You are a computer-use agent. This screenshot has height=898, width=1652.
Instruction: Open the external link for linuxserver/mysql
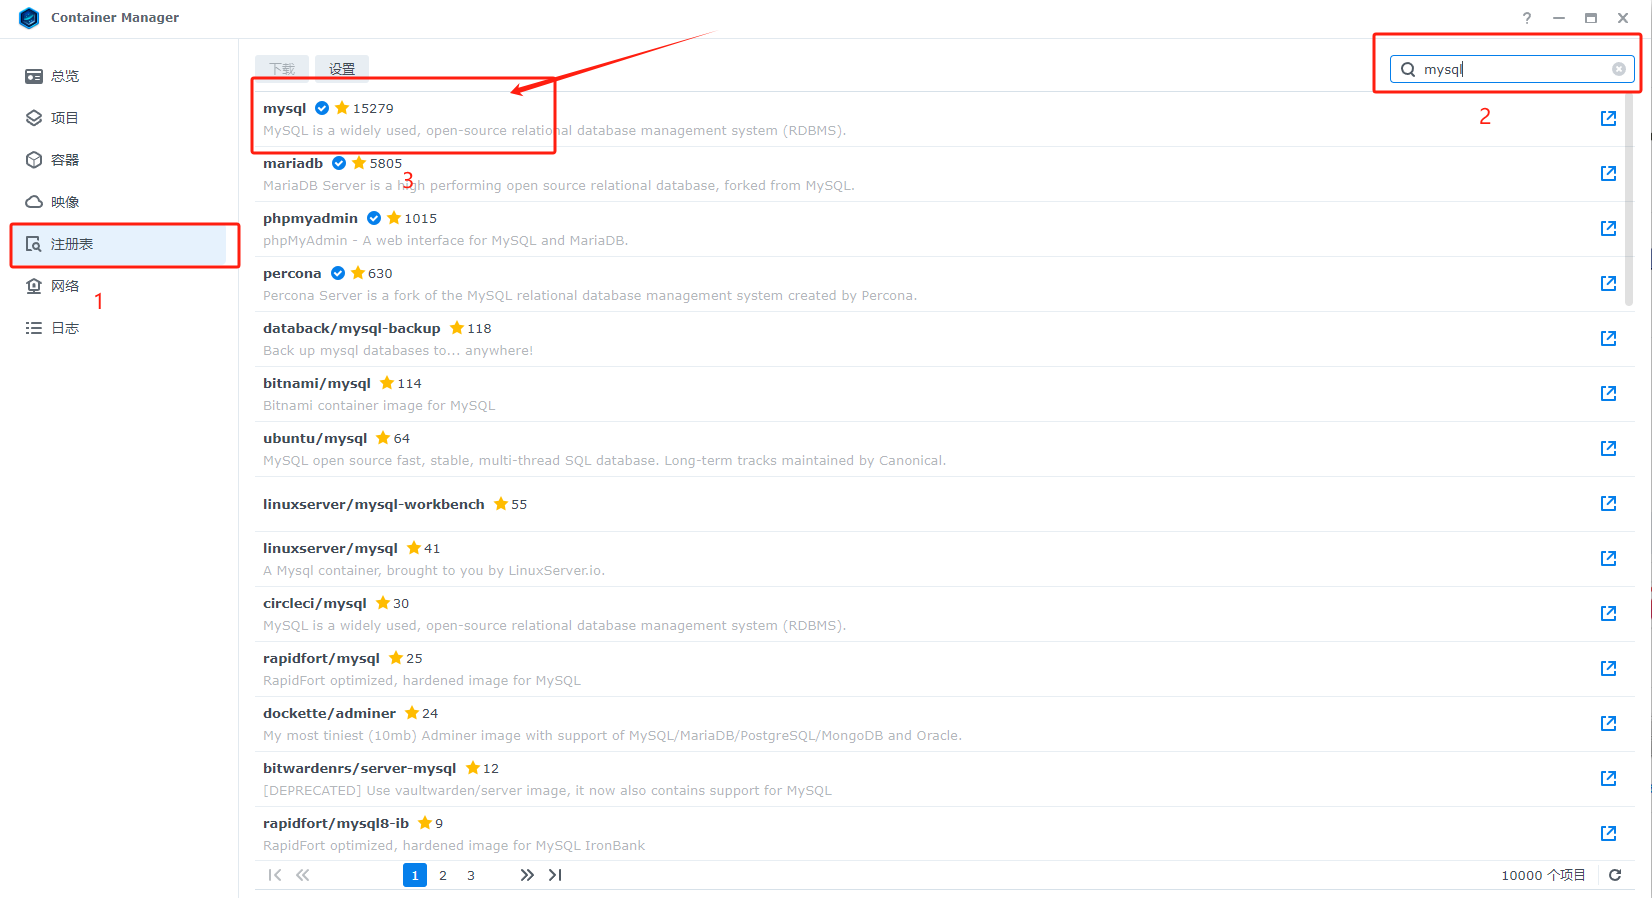point(1608,558)
